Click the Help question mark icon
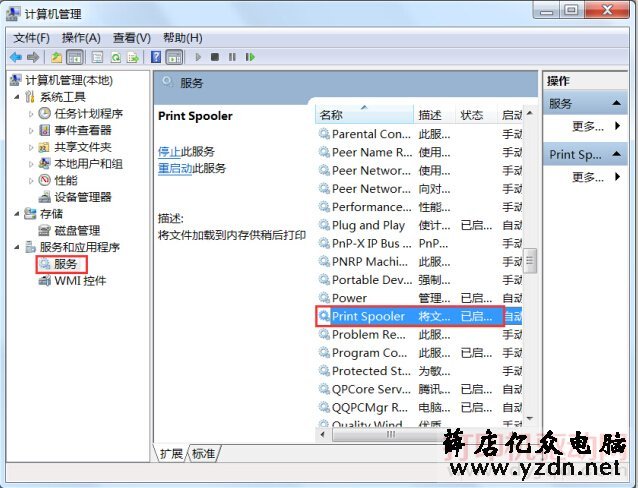Screen dimensions: 638x488 click(156, 57)
